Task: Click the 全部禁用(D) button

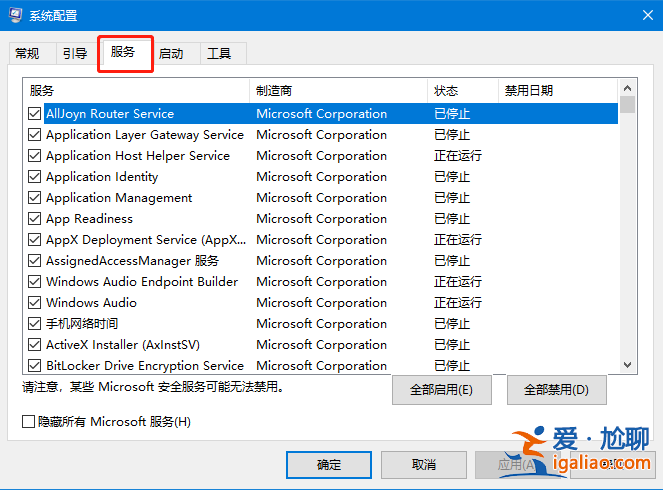Action: coord(556,389)
